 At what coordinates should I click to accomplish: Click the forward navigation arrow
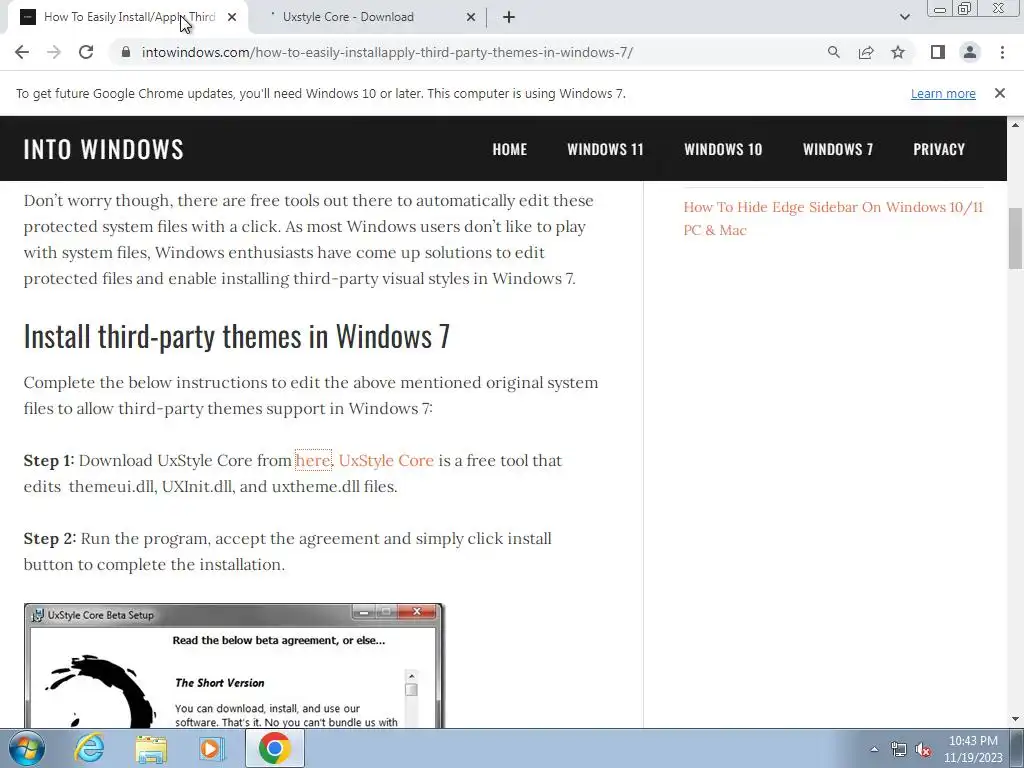(x=54, y=52)
